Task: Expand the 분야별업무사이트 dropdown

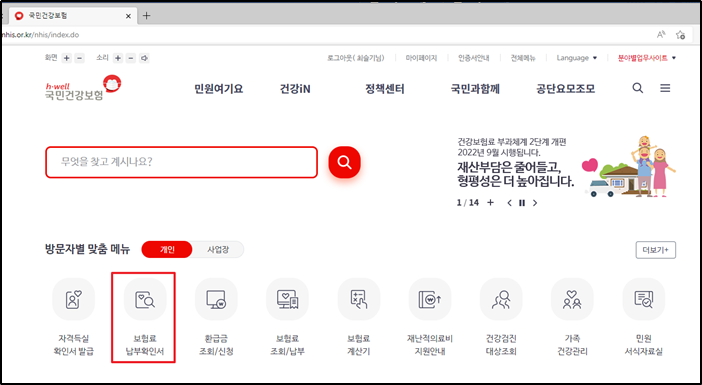Action: click(647, 58)
